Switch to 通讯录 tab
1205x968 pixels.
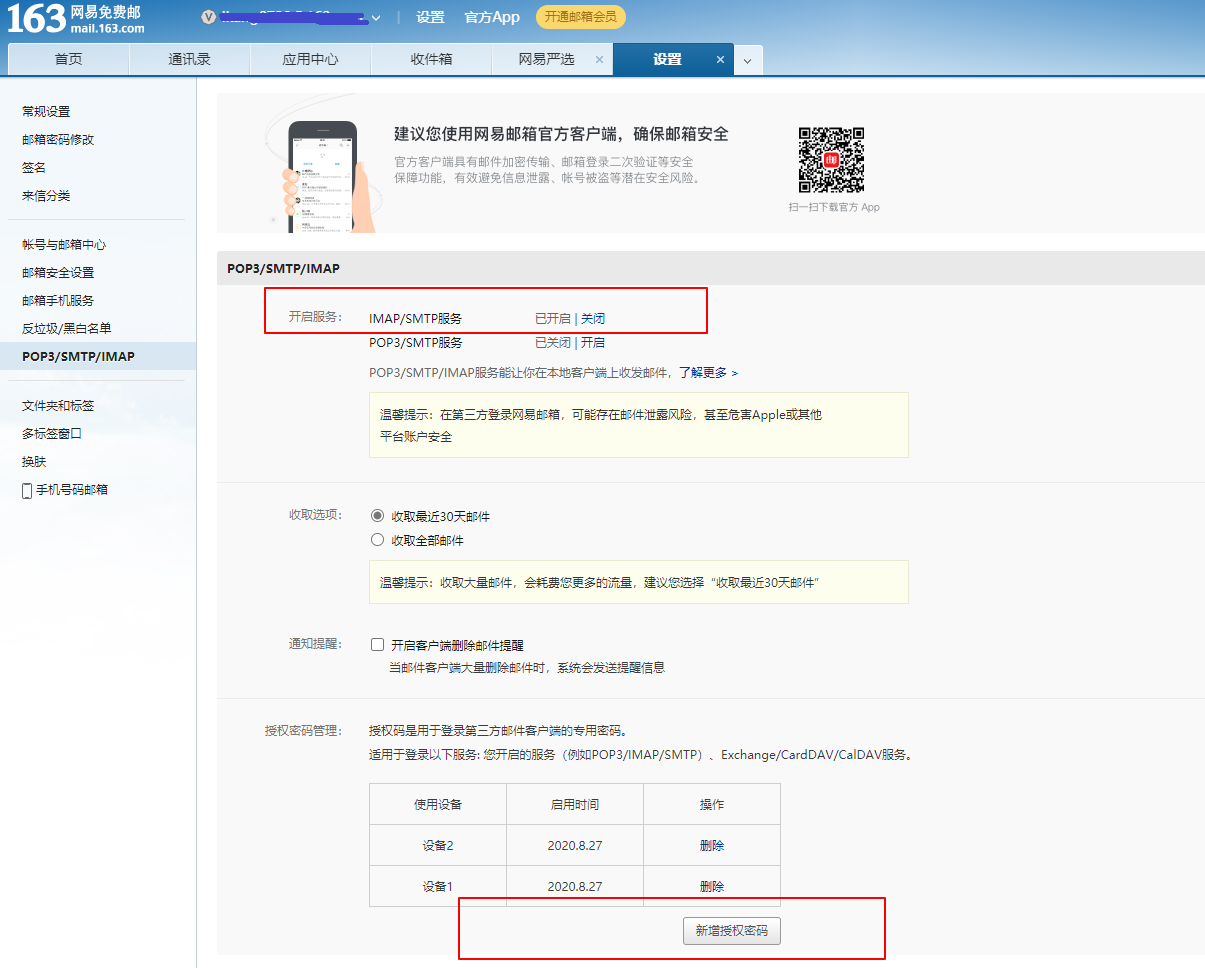189,59
